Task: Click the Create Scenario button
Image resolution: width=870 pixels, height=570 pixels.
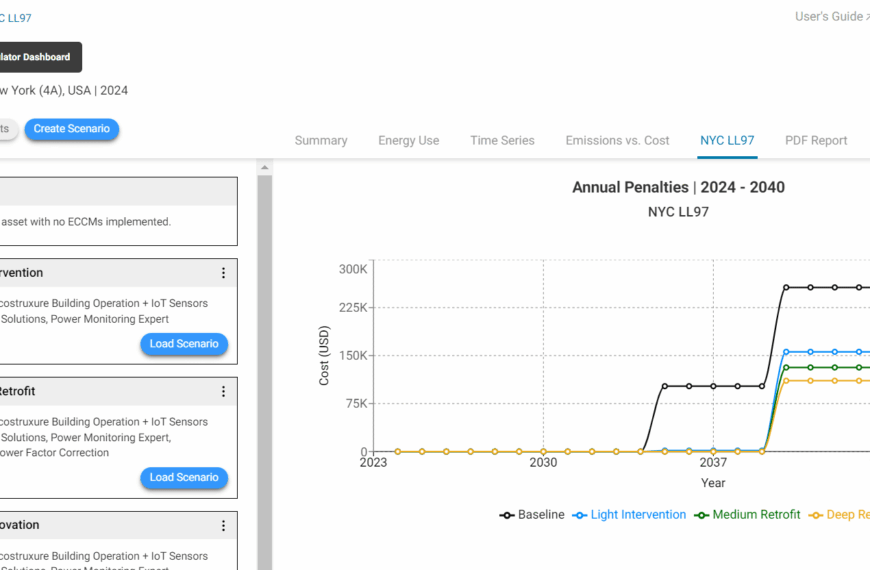Action: (72, 129)
